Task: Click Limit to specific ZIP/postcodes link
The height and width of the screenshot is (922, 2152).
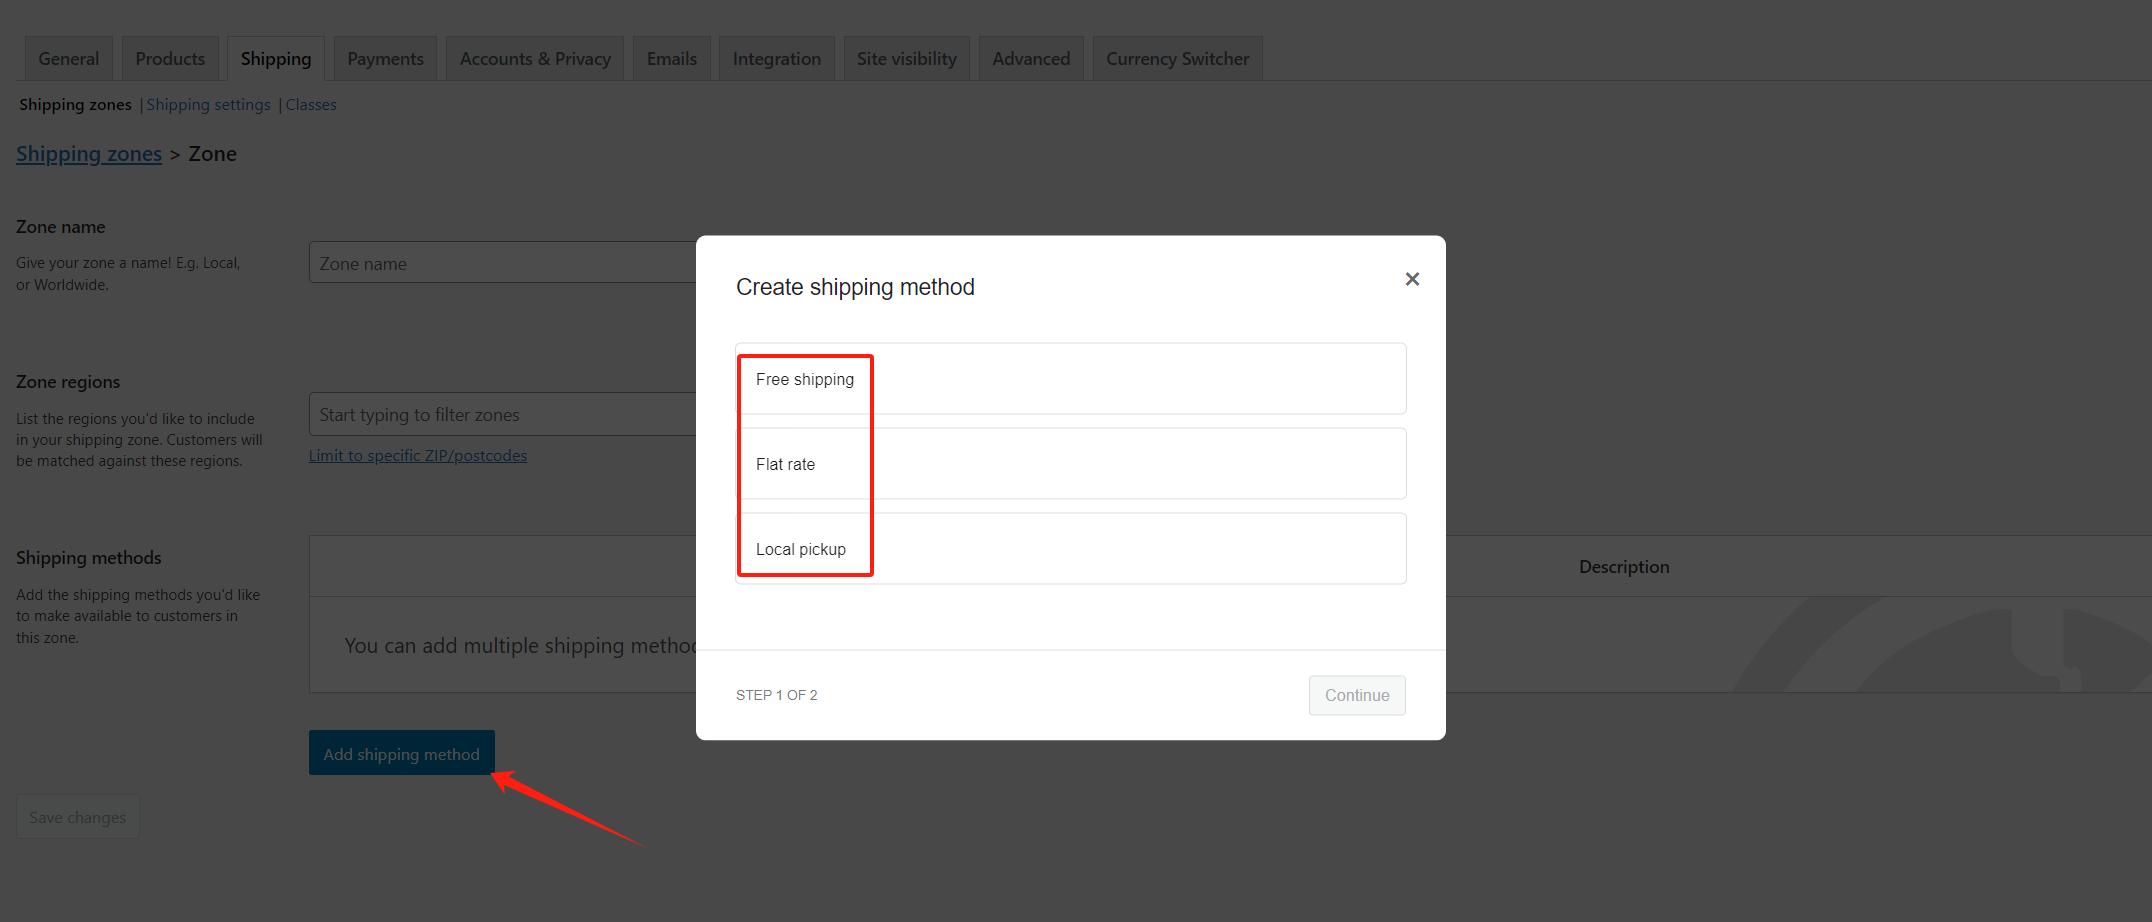Action: (418, 456)
